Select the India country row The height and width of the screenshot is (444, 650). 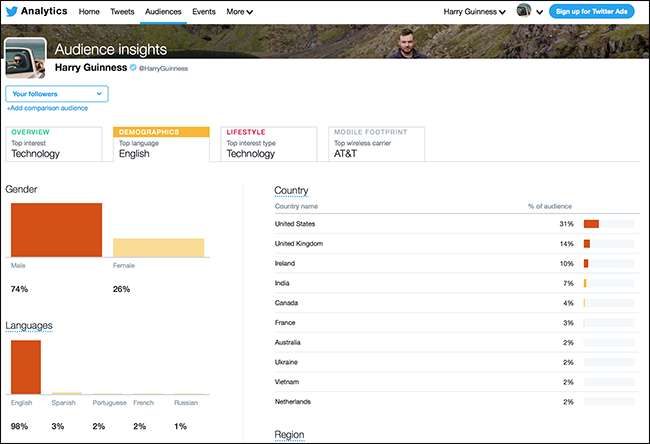(456, 283)
